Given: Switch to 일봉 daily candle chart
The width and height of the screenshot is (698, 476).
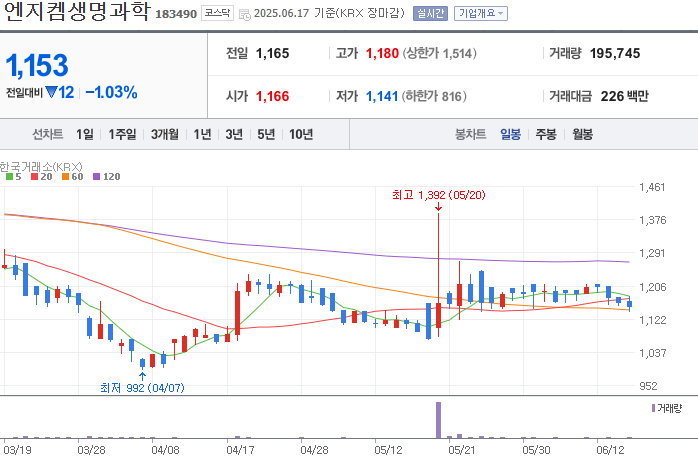Looking at the screenshot, I should tap(510, 134).
